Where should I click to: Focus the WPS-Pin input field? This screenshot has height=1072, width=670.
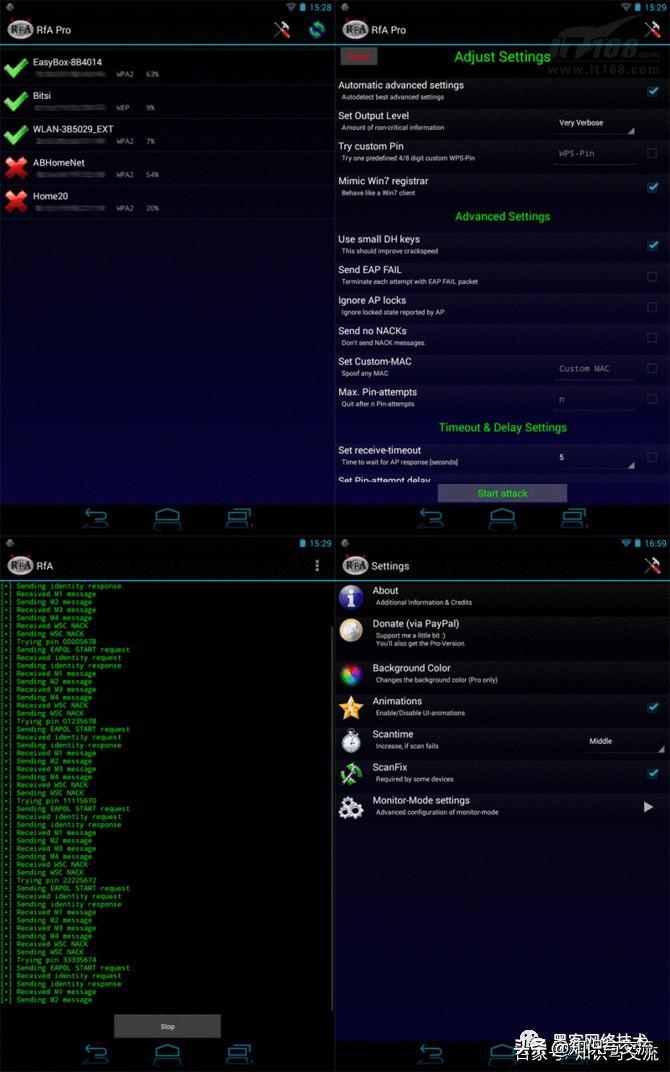594,154
